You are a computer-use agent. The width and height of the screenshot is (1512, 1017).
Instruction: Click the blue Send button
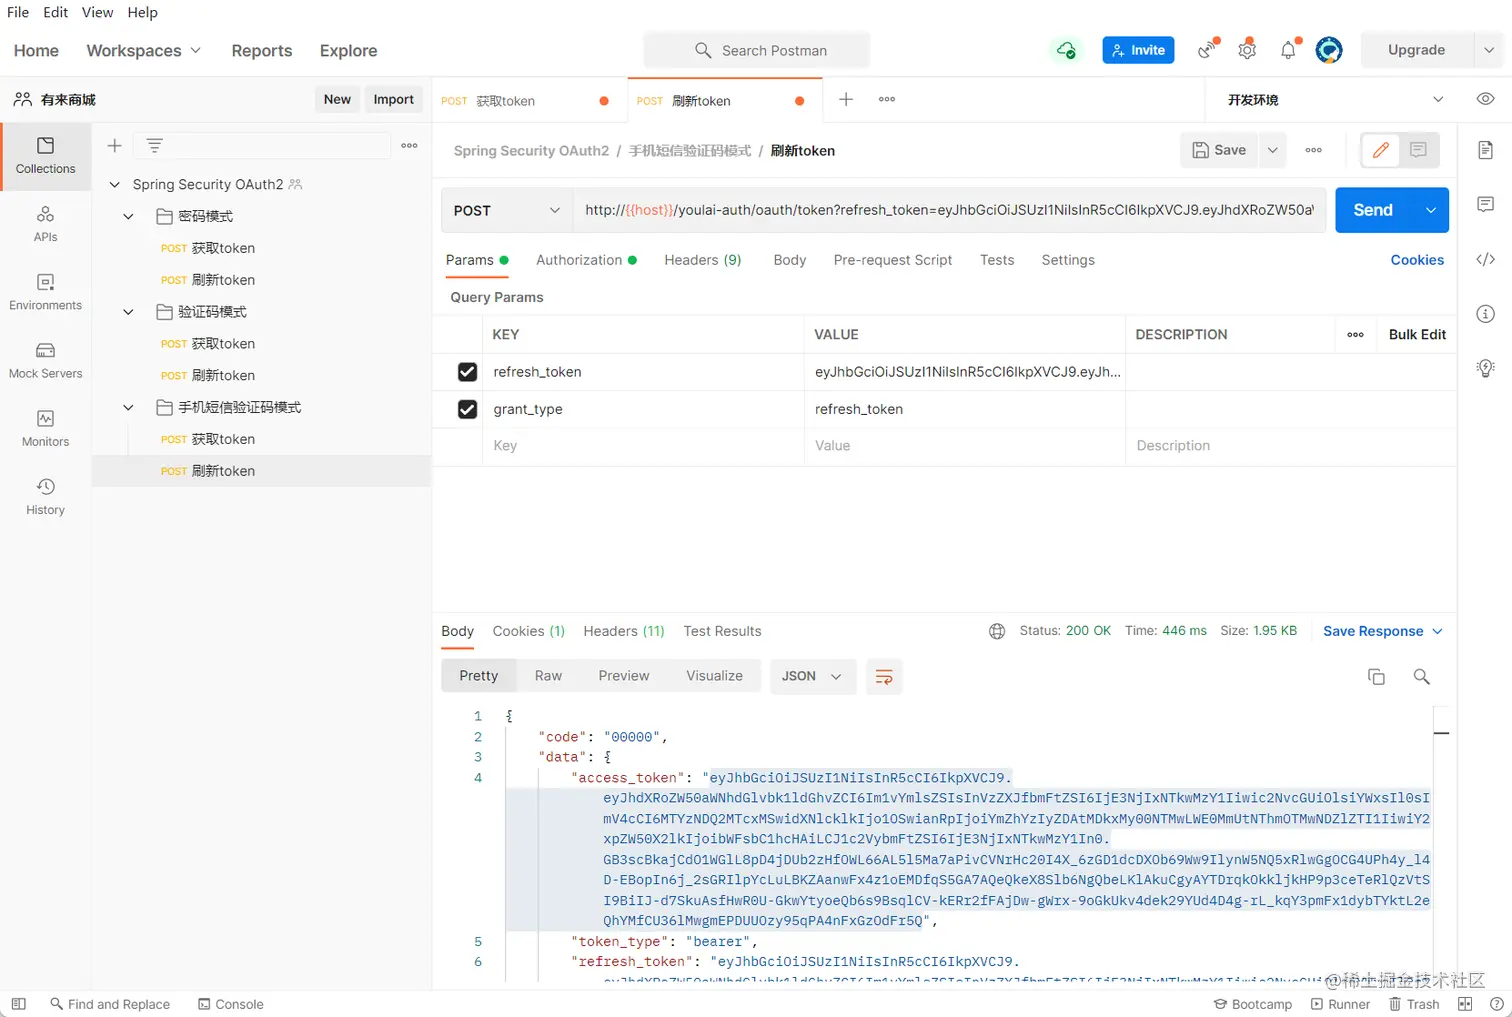coord(1373,210)
